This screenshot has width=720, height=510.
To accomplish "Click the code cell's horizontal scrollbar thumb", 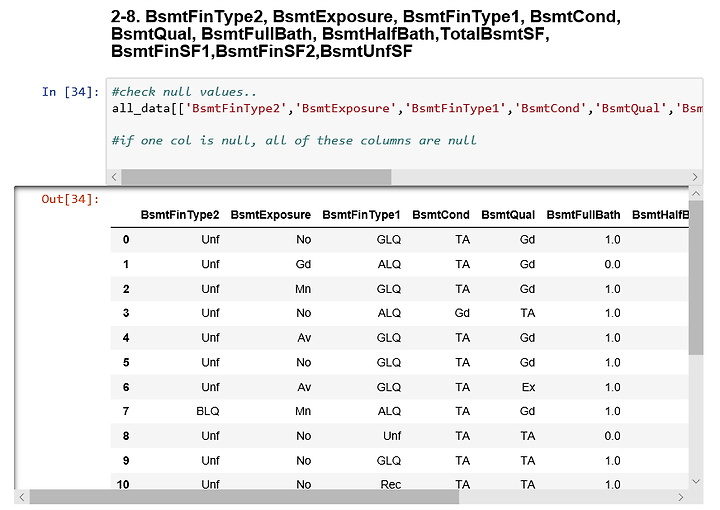I will (x=256, y=177).
